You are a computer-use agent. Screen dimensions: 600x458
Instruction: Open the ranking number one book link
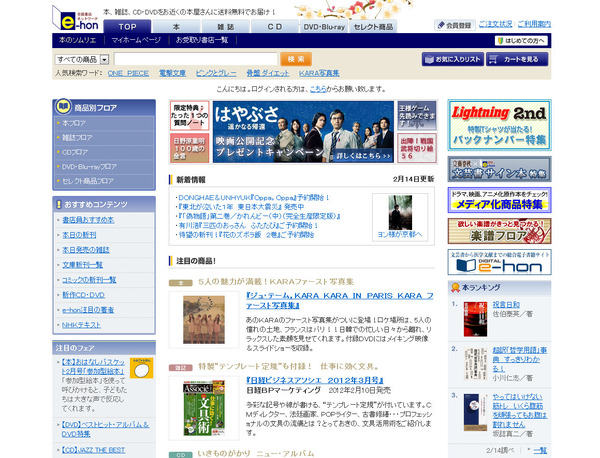pos(506,305)
